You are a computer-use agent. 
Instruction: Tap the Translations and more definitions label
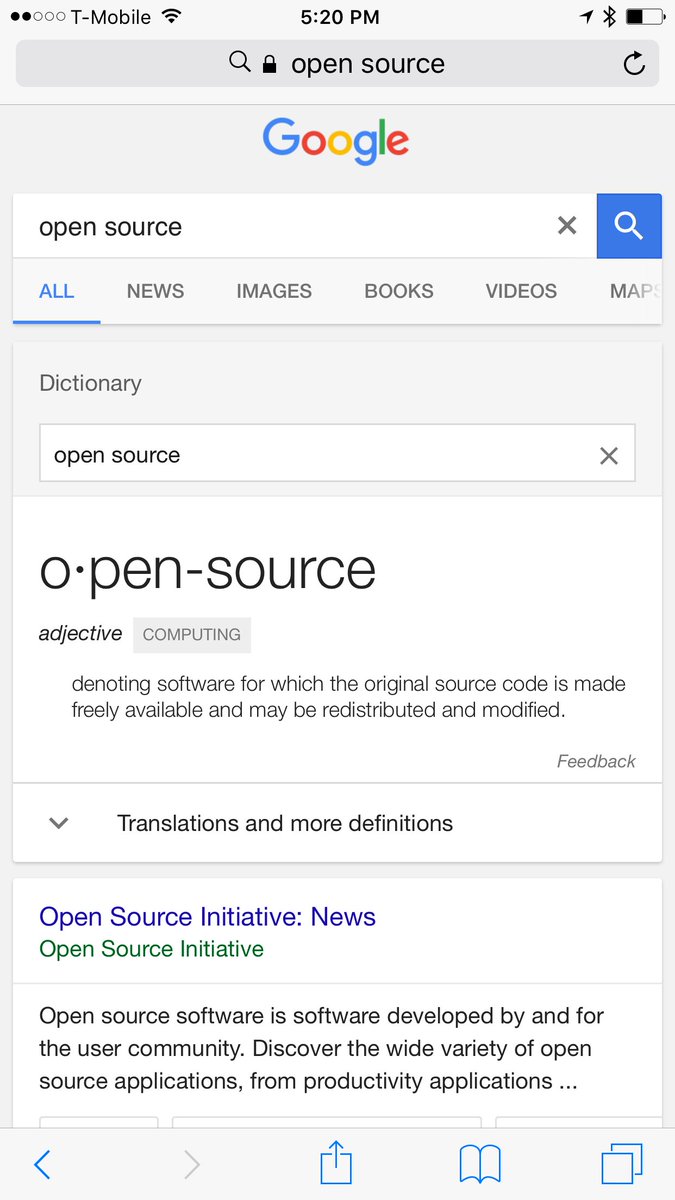[x=285, y=823]
